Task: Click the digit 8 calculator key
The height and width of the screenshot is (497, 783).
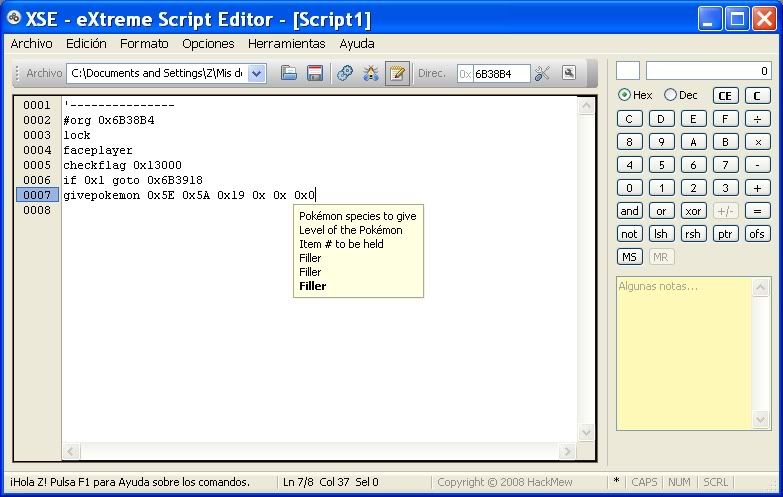Action: 629,142
